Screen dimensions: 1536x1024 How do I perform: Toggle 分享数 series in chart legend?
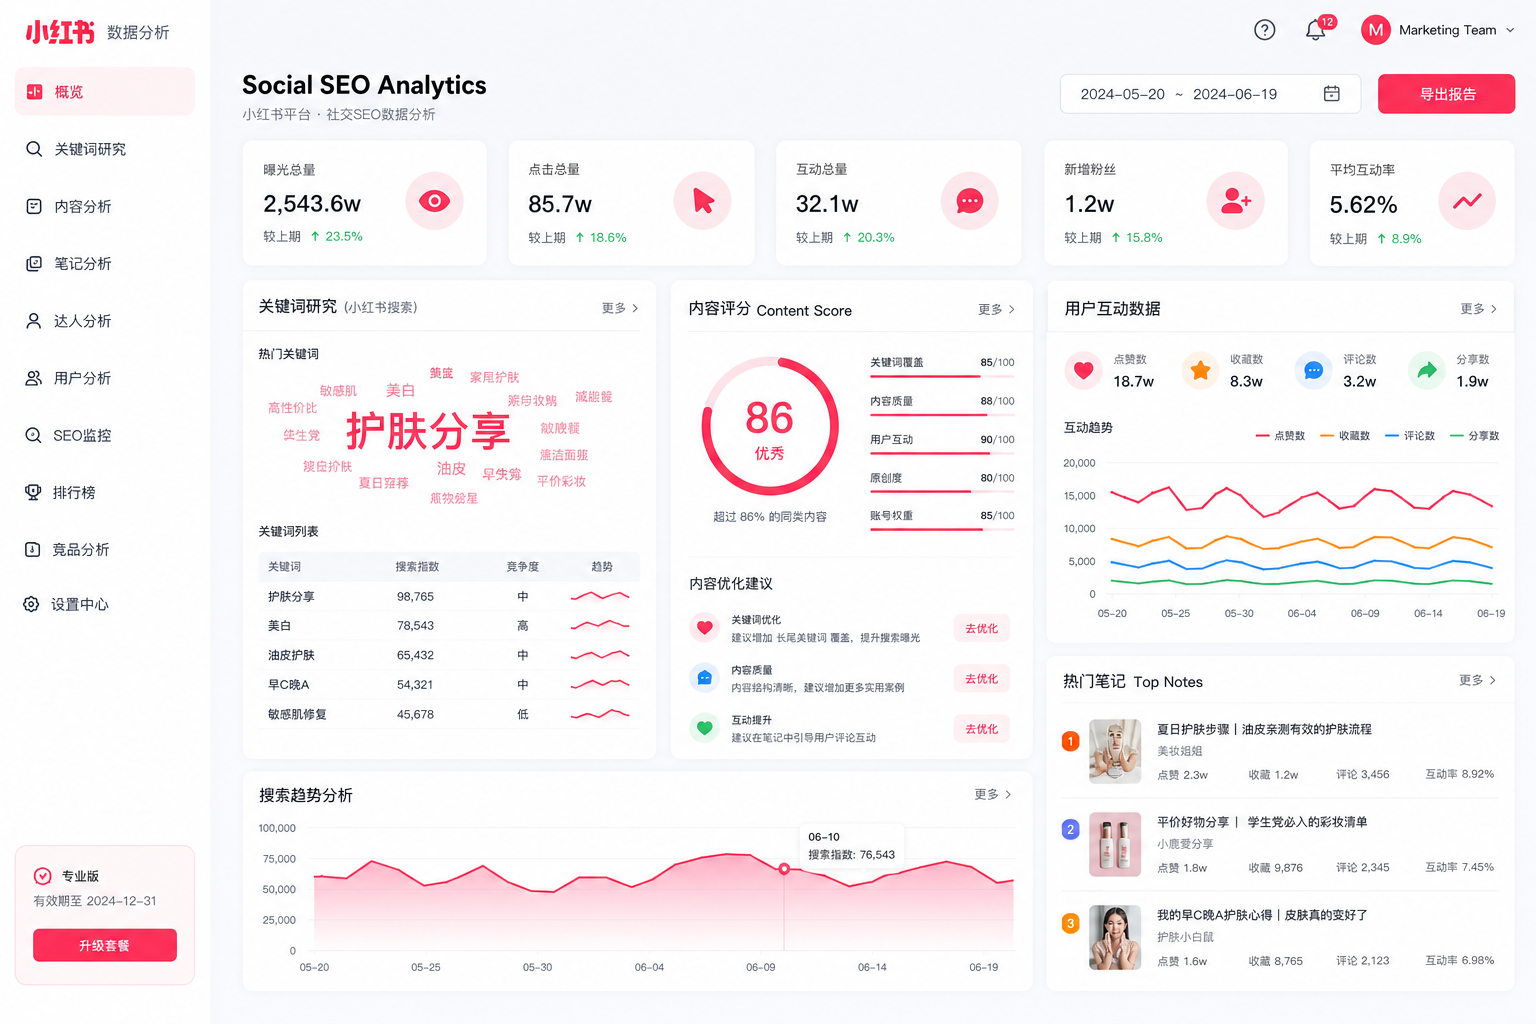click(x=1475, y=436)
